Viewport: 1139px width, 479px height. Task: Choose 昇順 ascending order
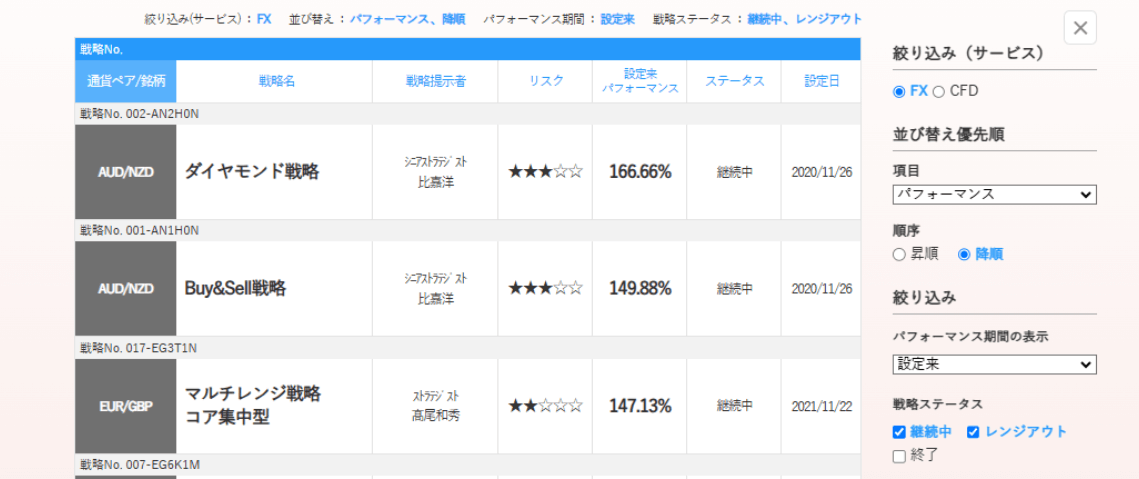pos(899,254)
